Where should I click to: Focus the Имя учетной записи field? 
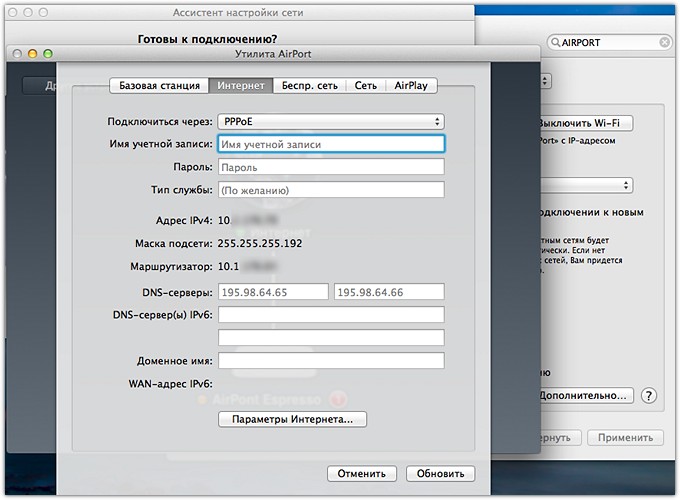tap(331, 144)
